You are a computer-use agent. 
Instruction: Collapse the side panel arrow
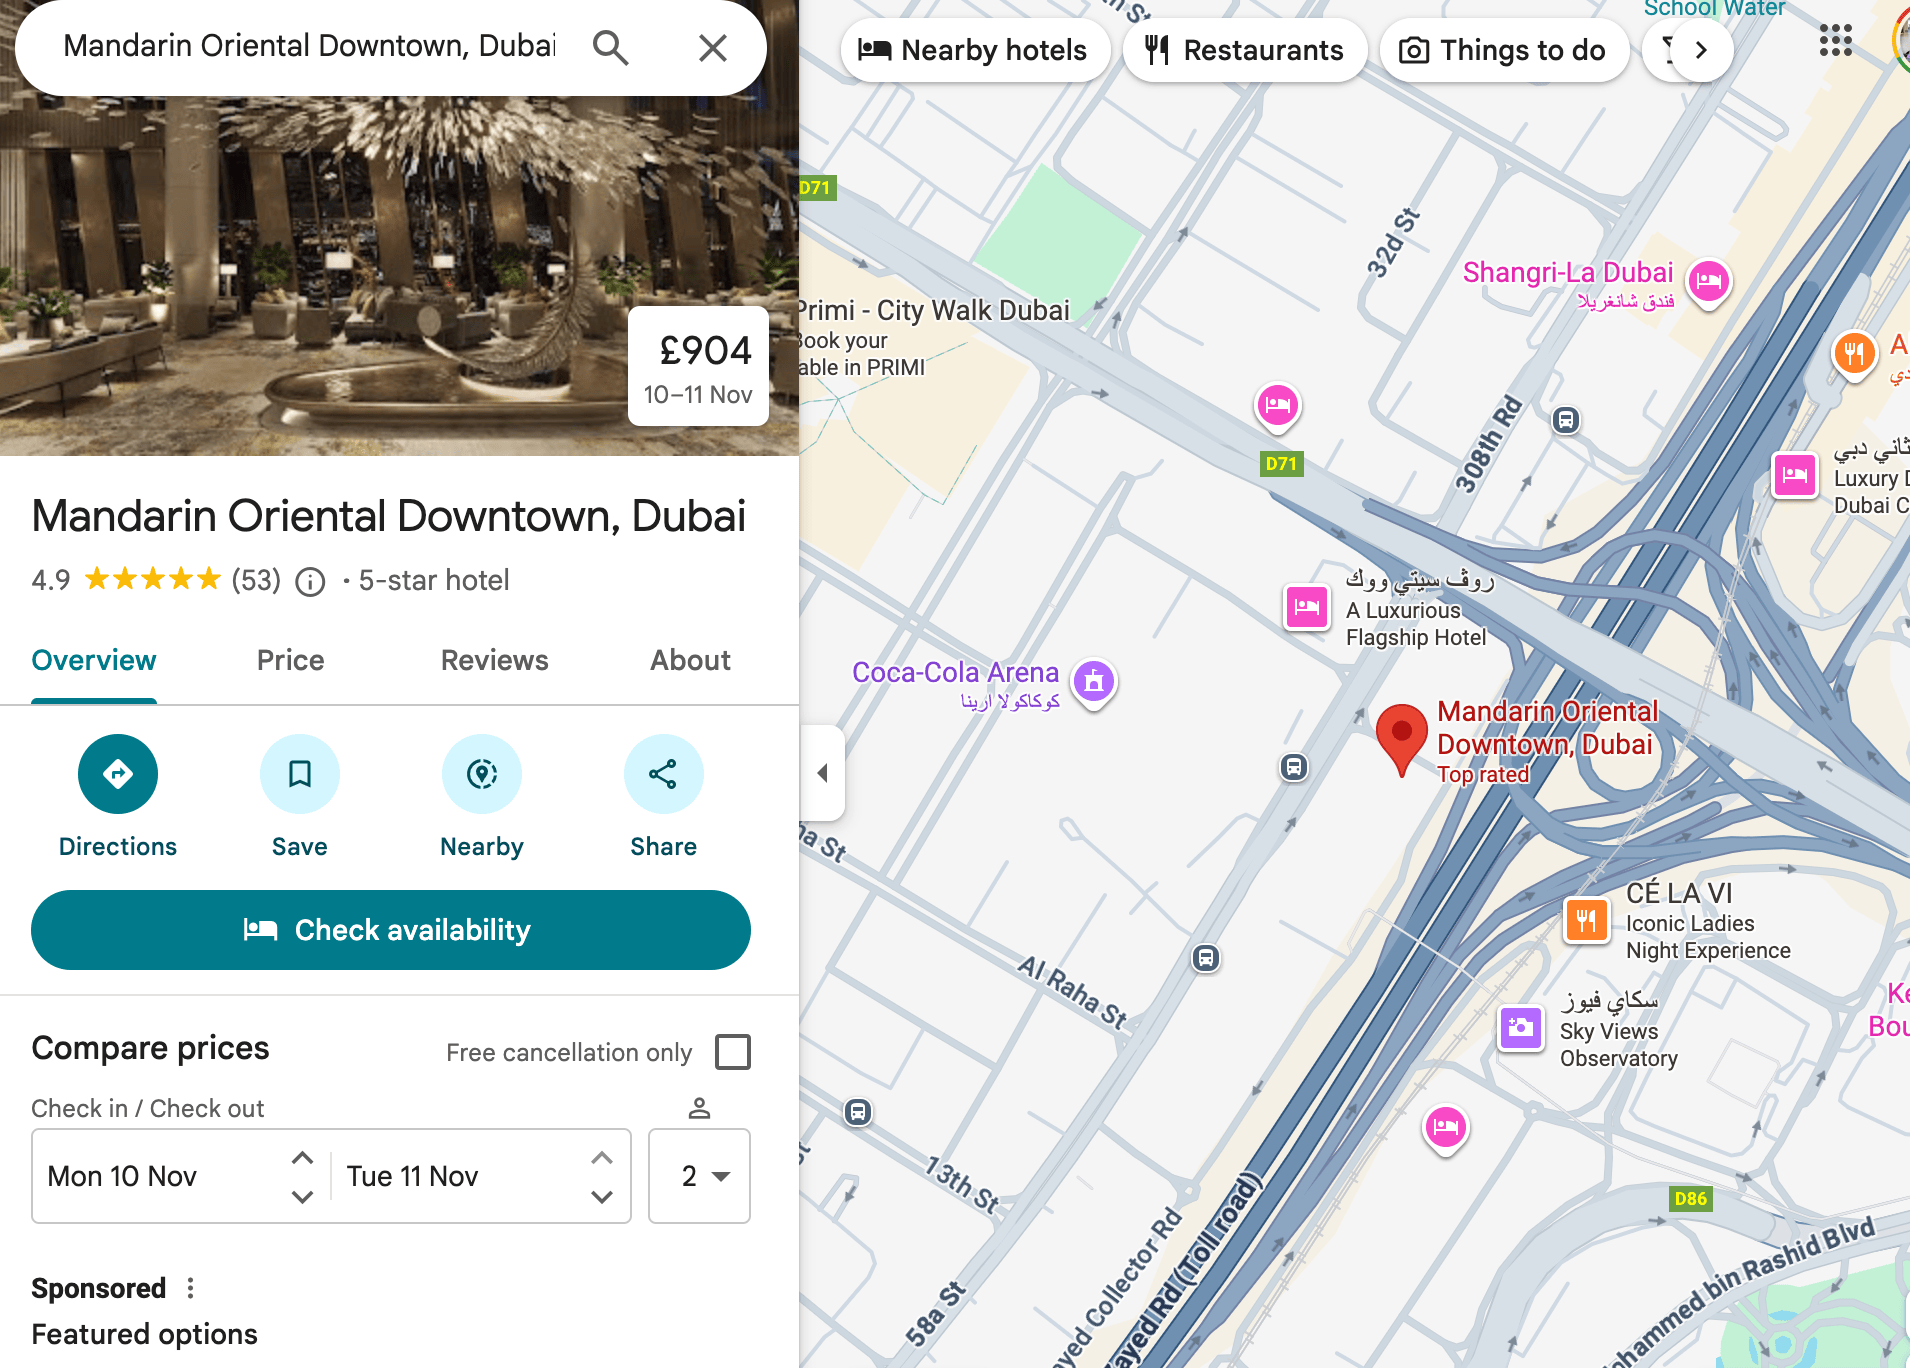tap(822, 773)
